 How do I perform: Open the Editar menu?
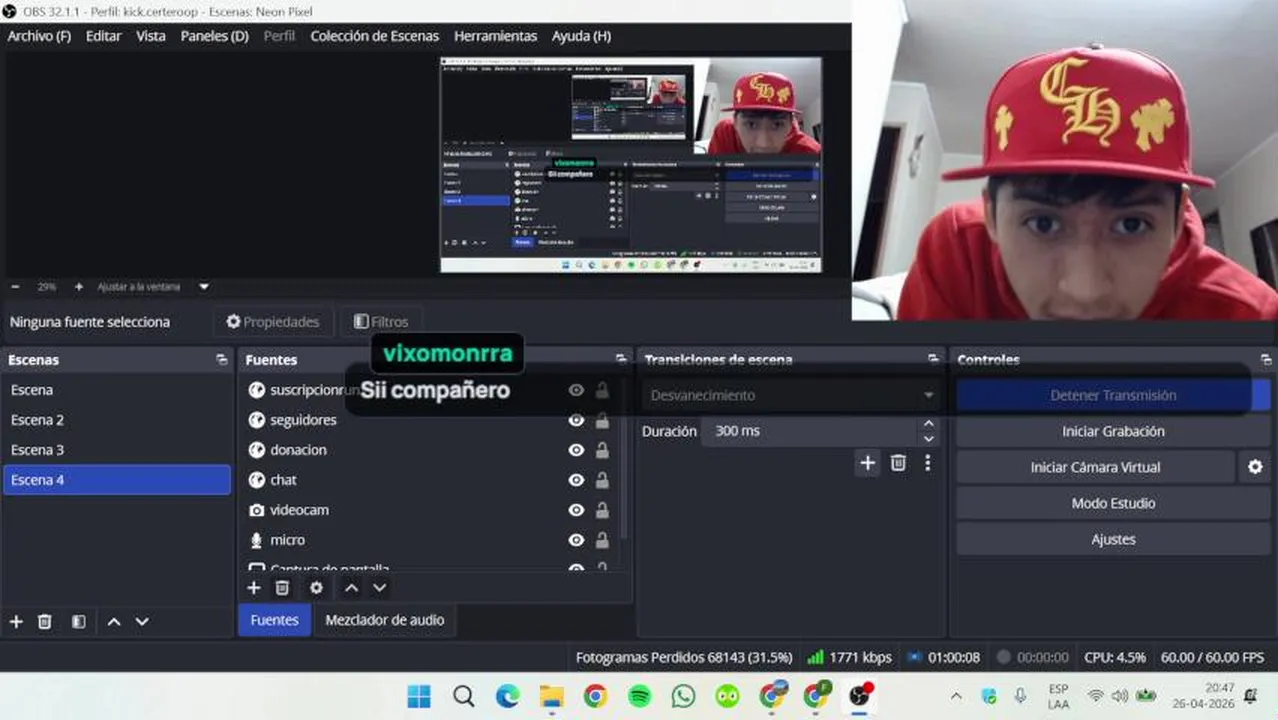pos(103,36)
